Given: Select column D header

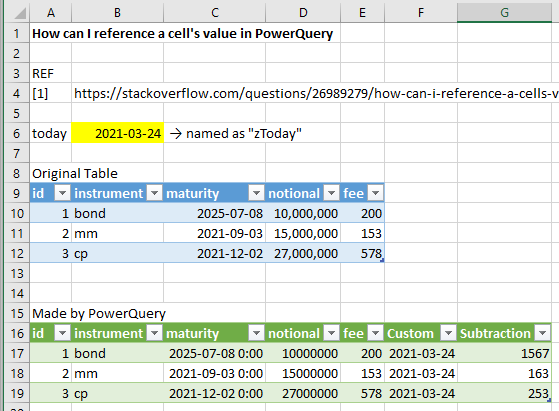Looking at the screenshot, I should (x=303, y=12).
